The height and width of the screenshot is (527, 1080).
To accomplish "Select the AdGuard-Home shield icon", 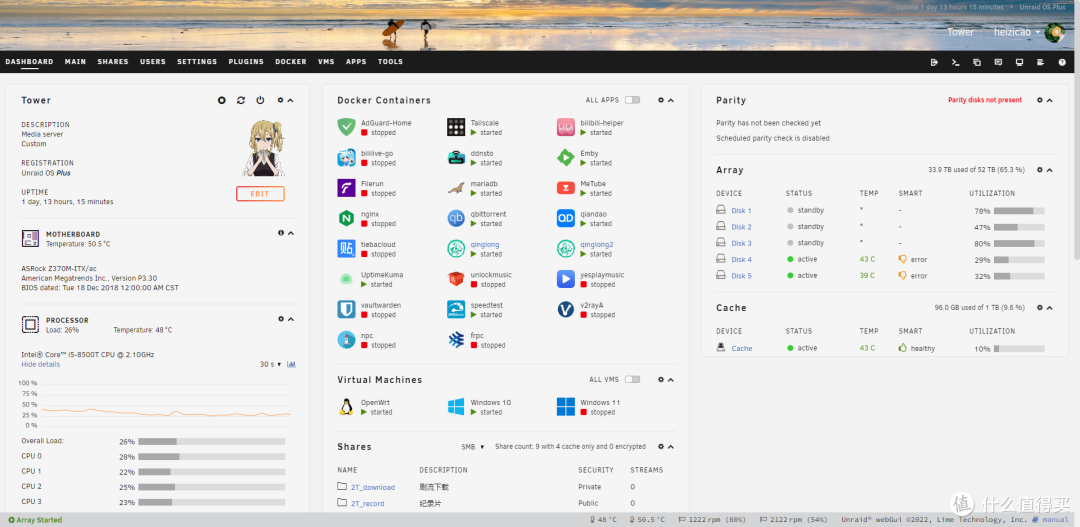I will pyautogui.click(x=346, y=127).
